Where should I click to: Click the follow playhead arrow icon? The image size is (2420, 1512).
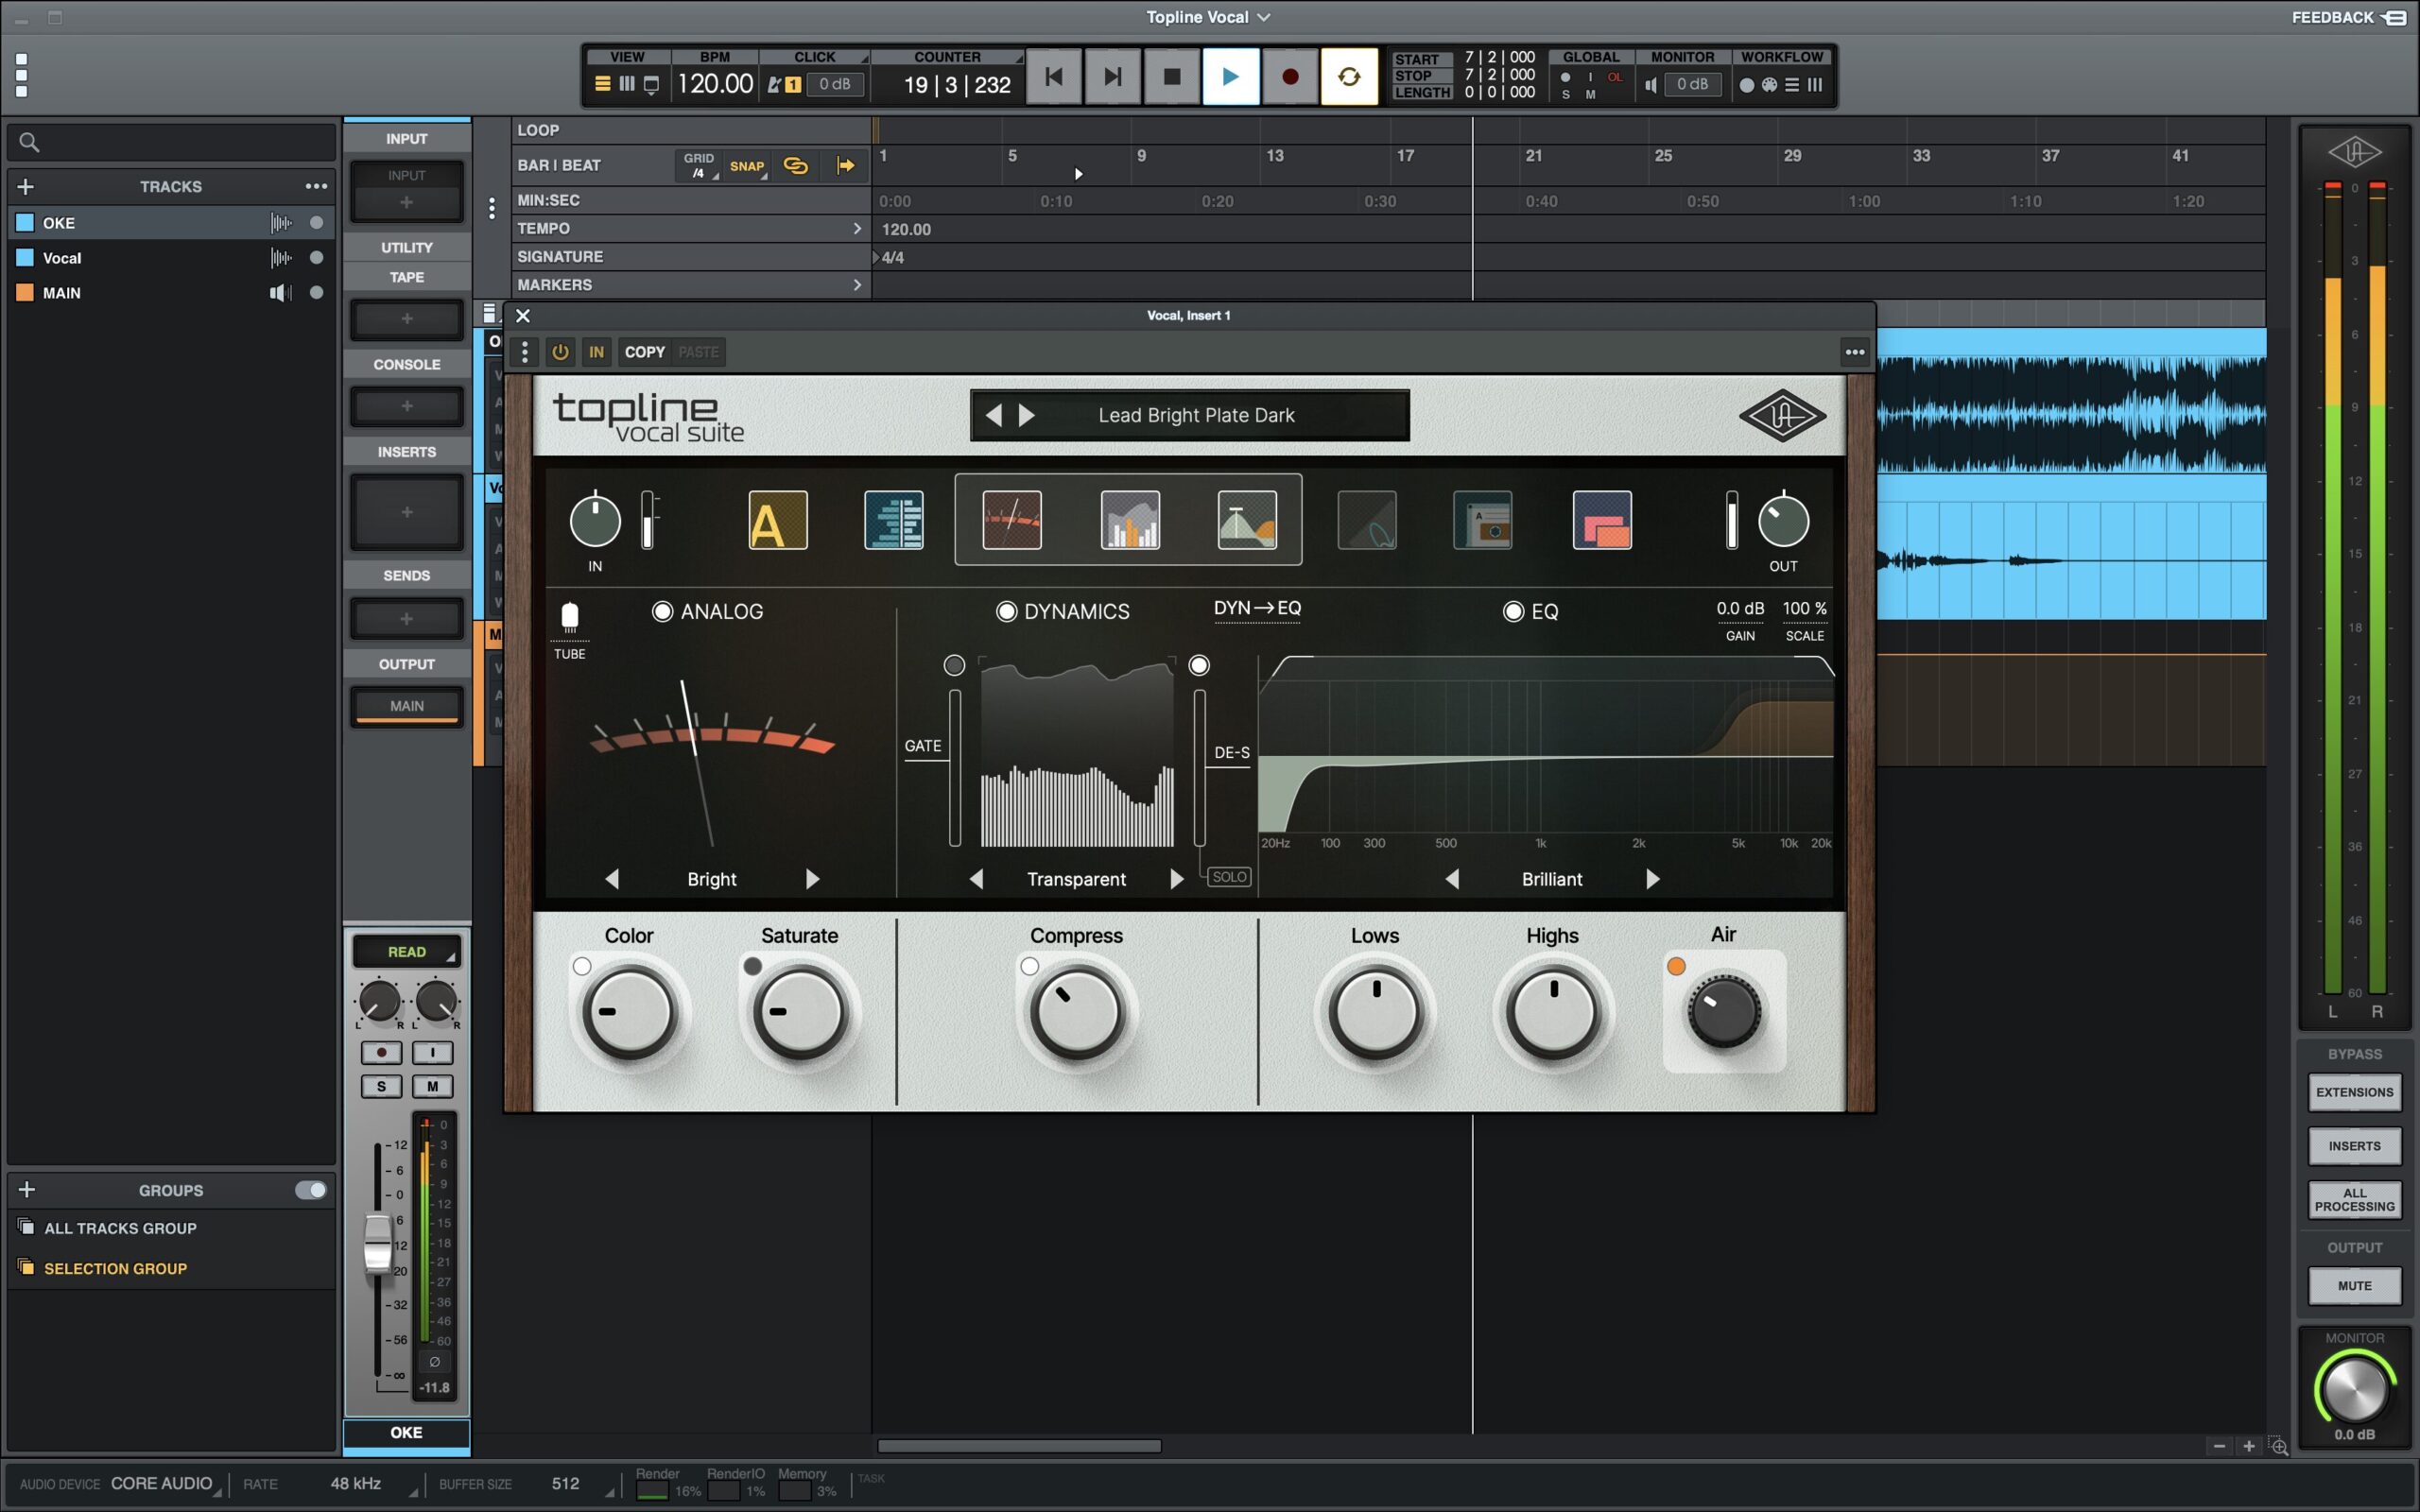click(846, 166)
